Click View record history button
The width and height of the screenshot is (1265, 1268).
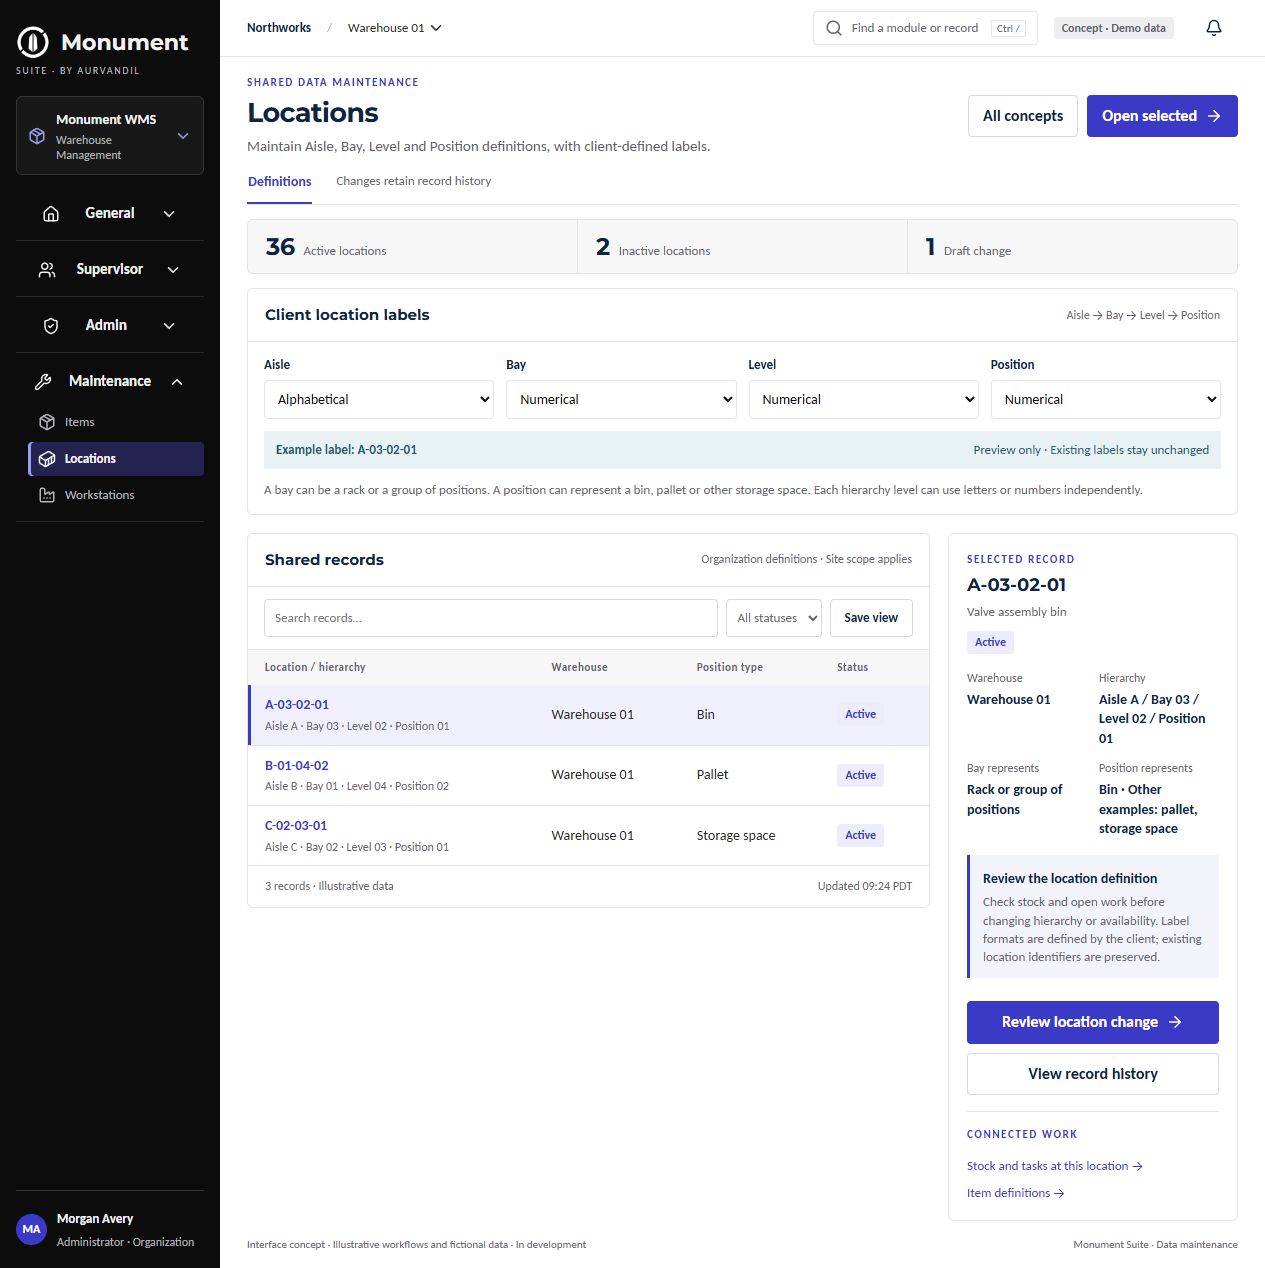pyautogui.click(x=1093, y=1074)
